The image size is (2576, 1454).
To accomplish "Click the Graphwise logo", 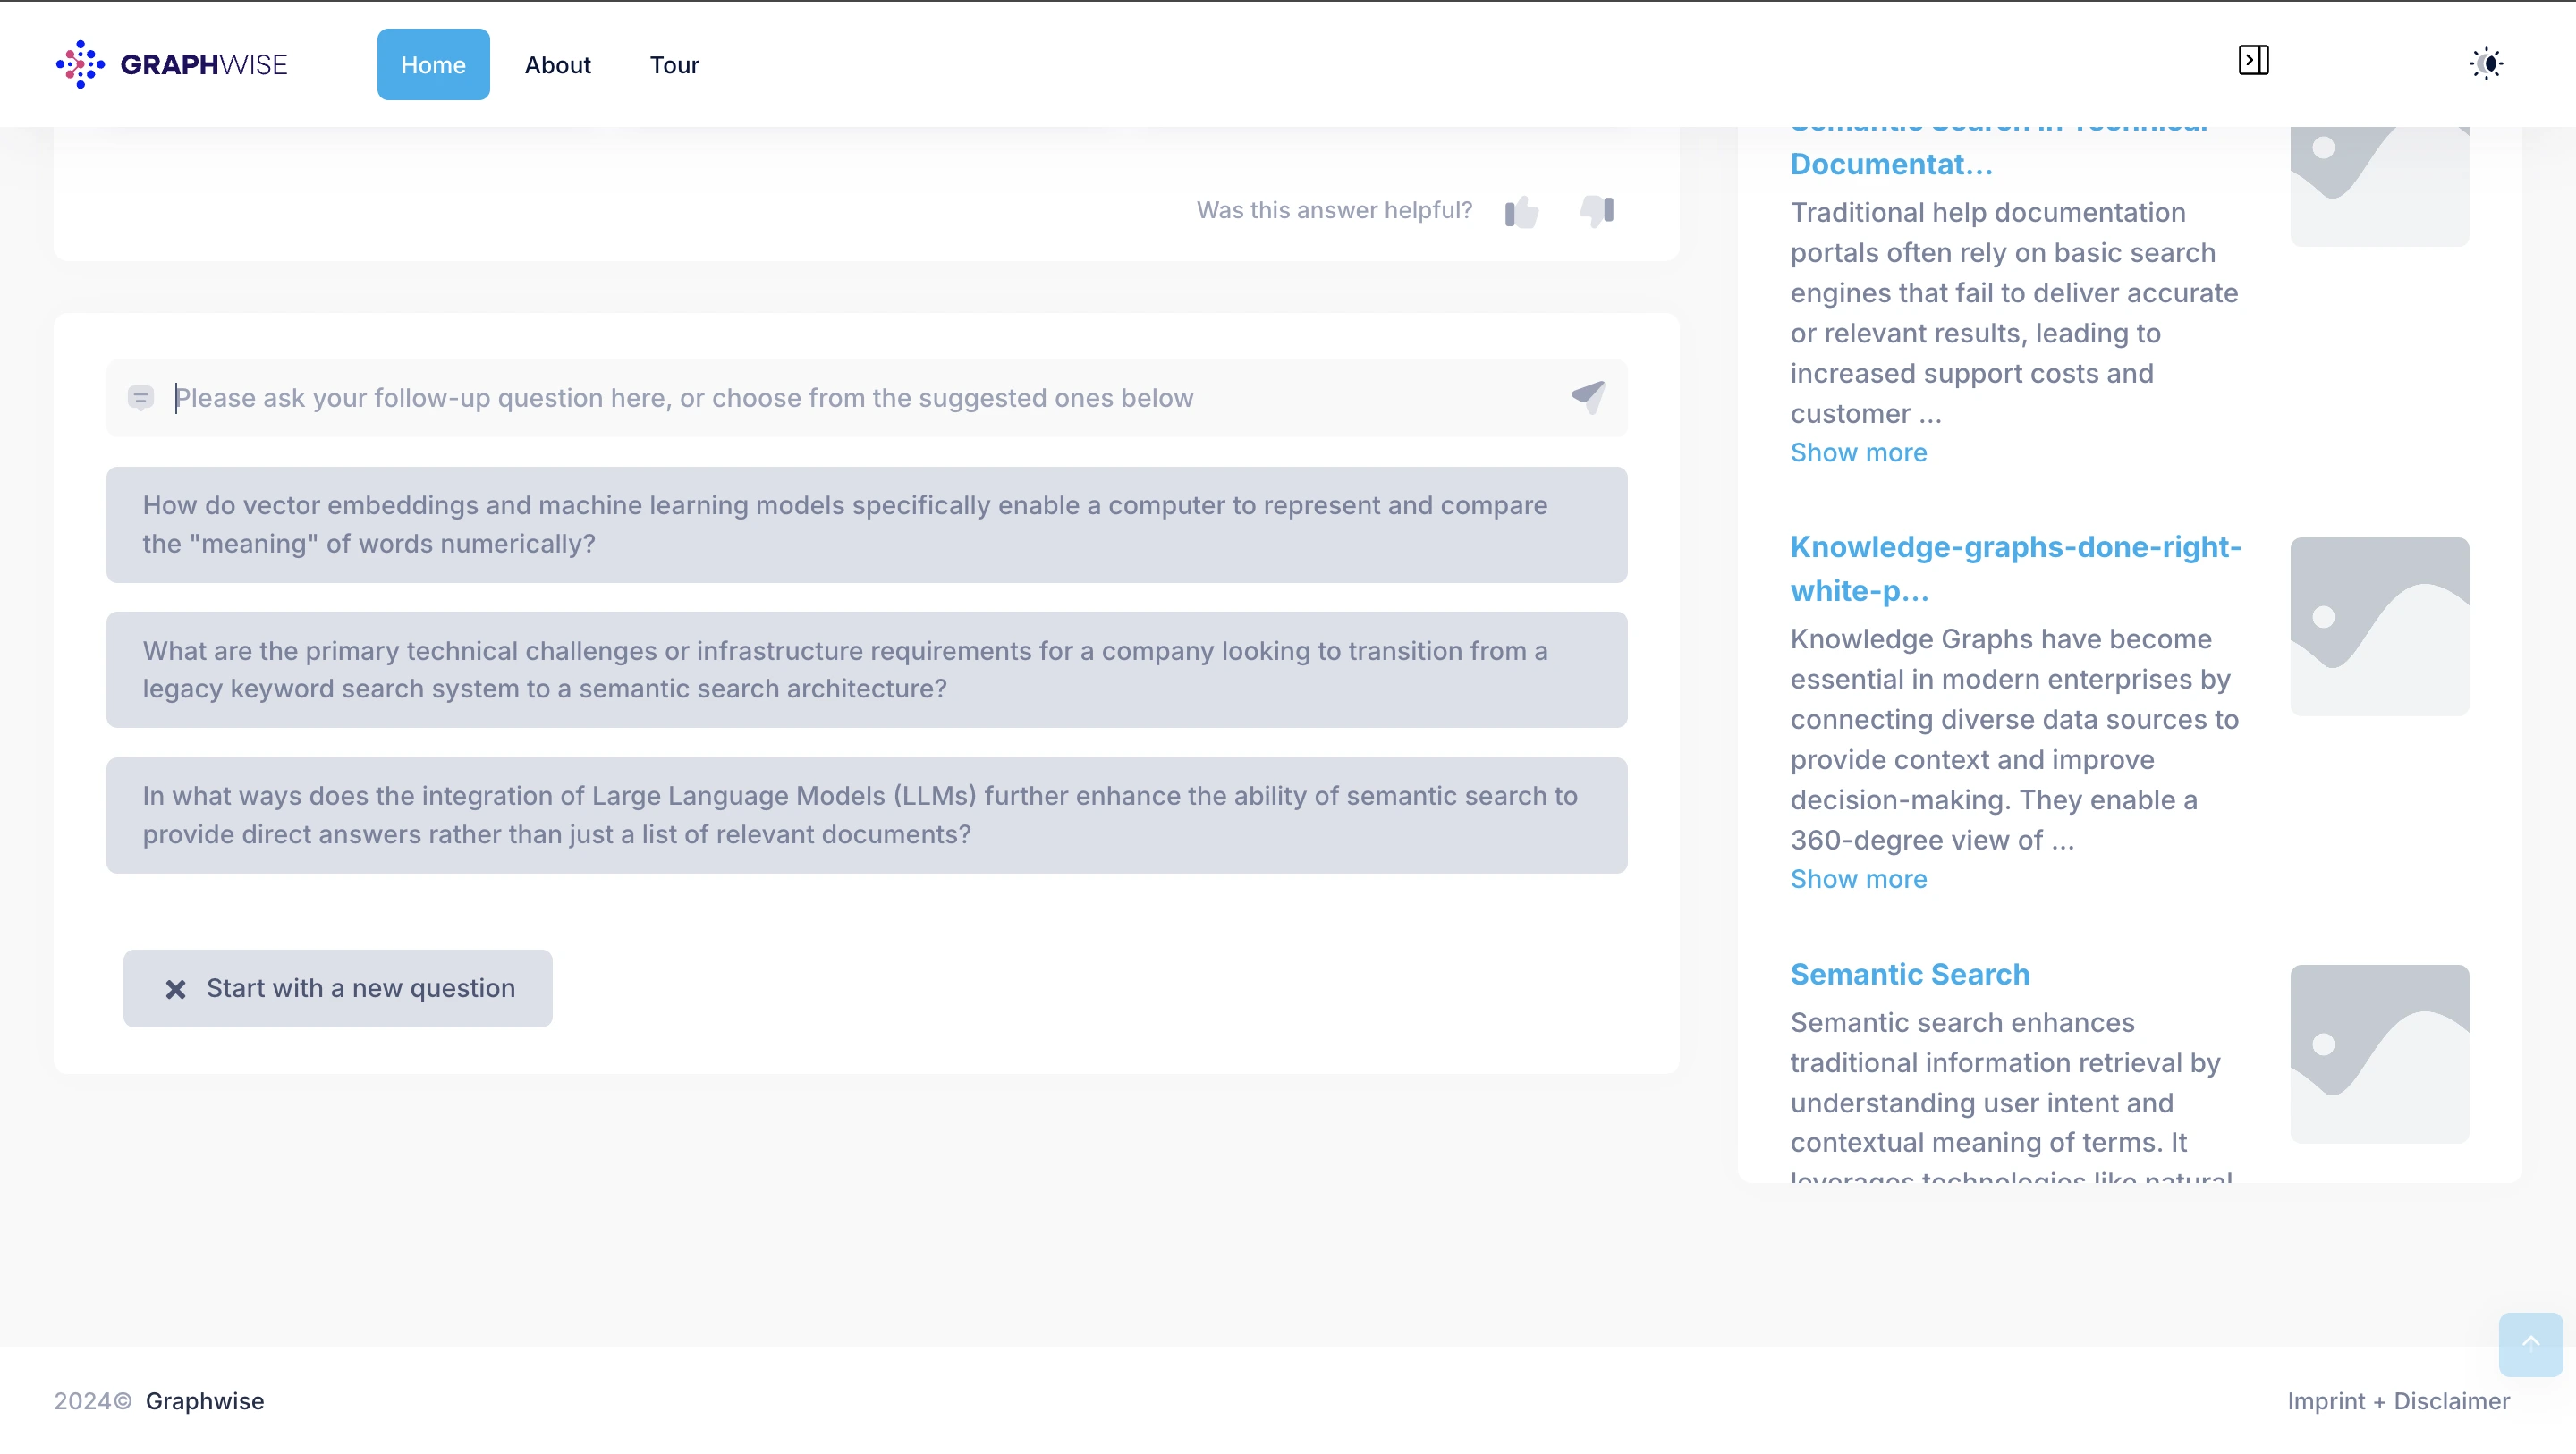I will [x=172, y=65].
